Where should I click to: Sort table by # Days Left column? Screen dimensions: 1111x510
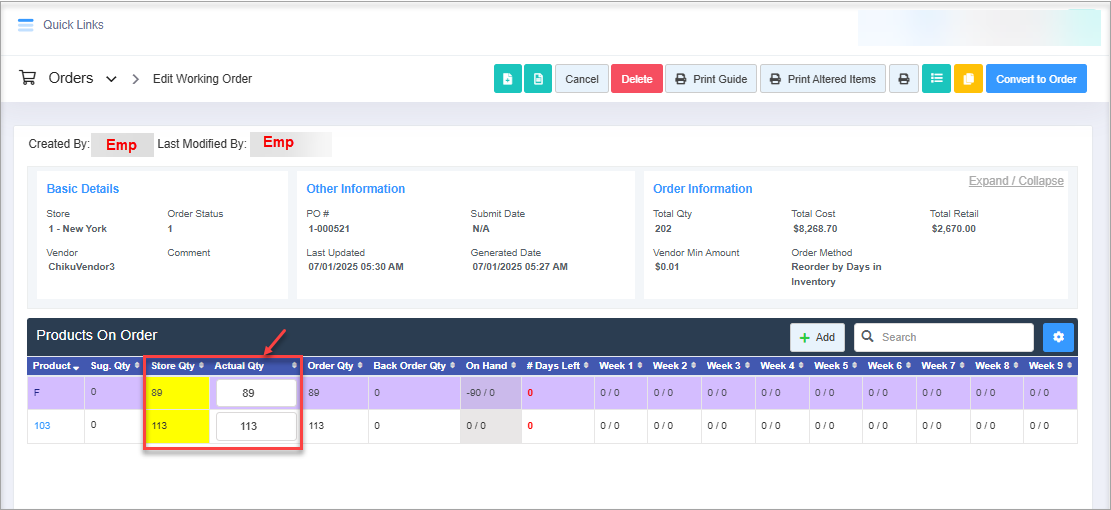tap(557, 366)
